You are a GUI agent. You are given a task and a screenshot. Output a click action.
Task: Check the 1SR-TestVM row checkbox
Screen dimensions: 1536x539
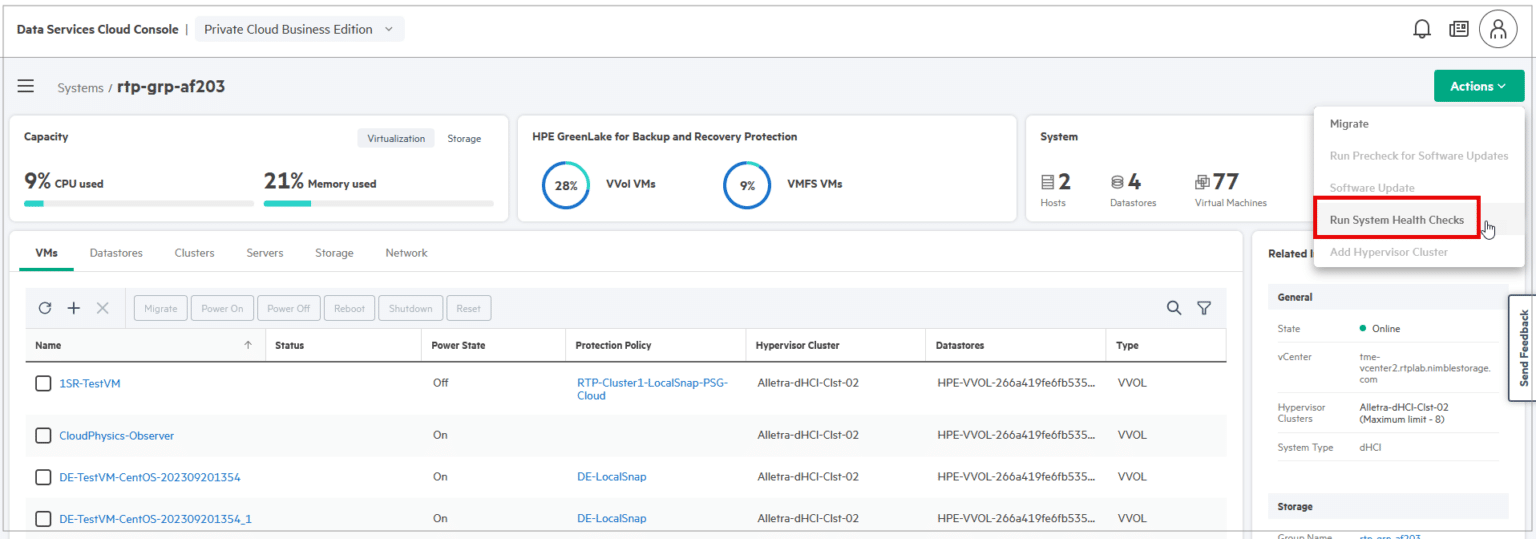(x=43, y=383)
